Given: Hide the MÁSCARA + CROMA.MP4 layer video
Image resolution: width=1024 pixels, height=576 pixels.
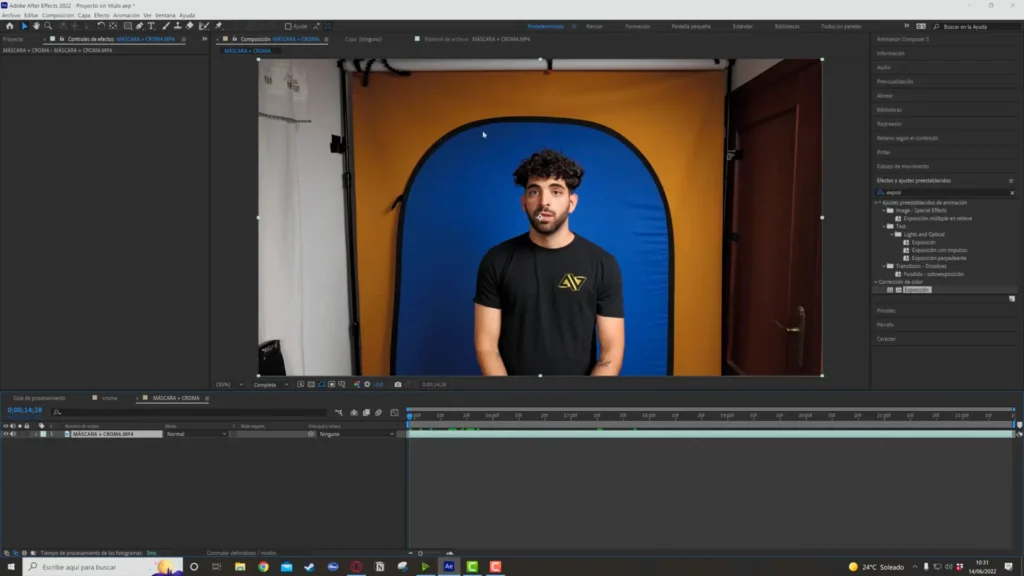Looking at the screenshot, I should tap(5, 434).
